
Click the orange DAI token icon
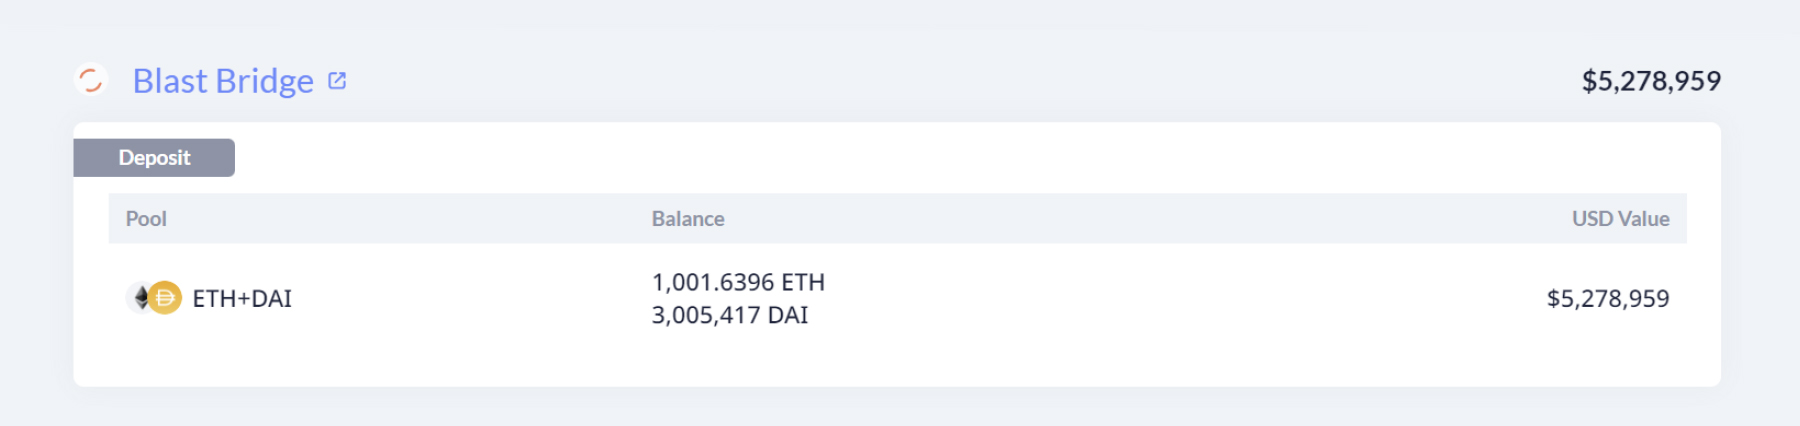(166, 298)
